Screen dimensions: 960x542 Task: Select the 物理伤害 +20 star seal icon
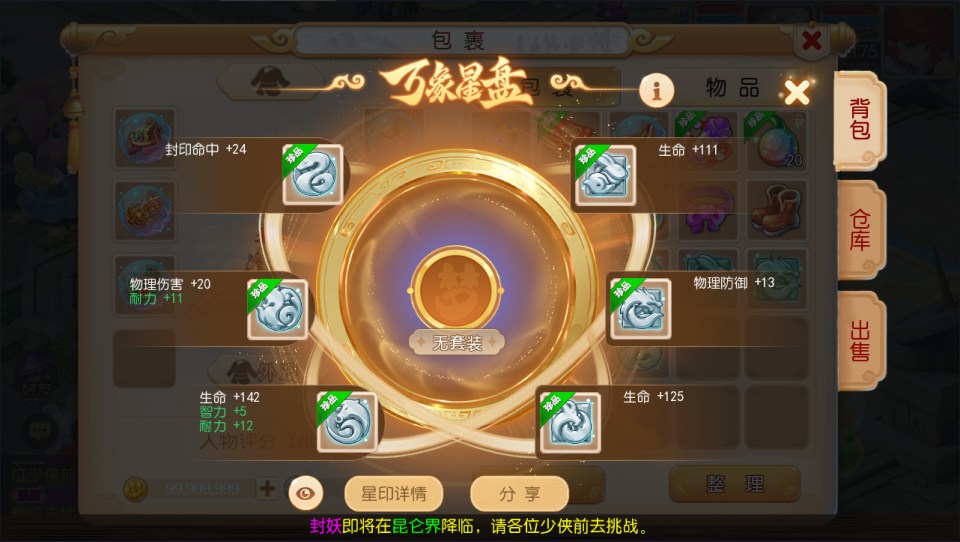[277, 309]
